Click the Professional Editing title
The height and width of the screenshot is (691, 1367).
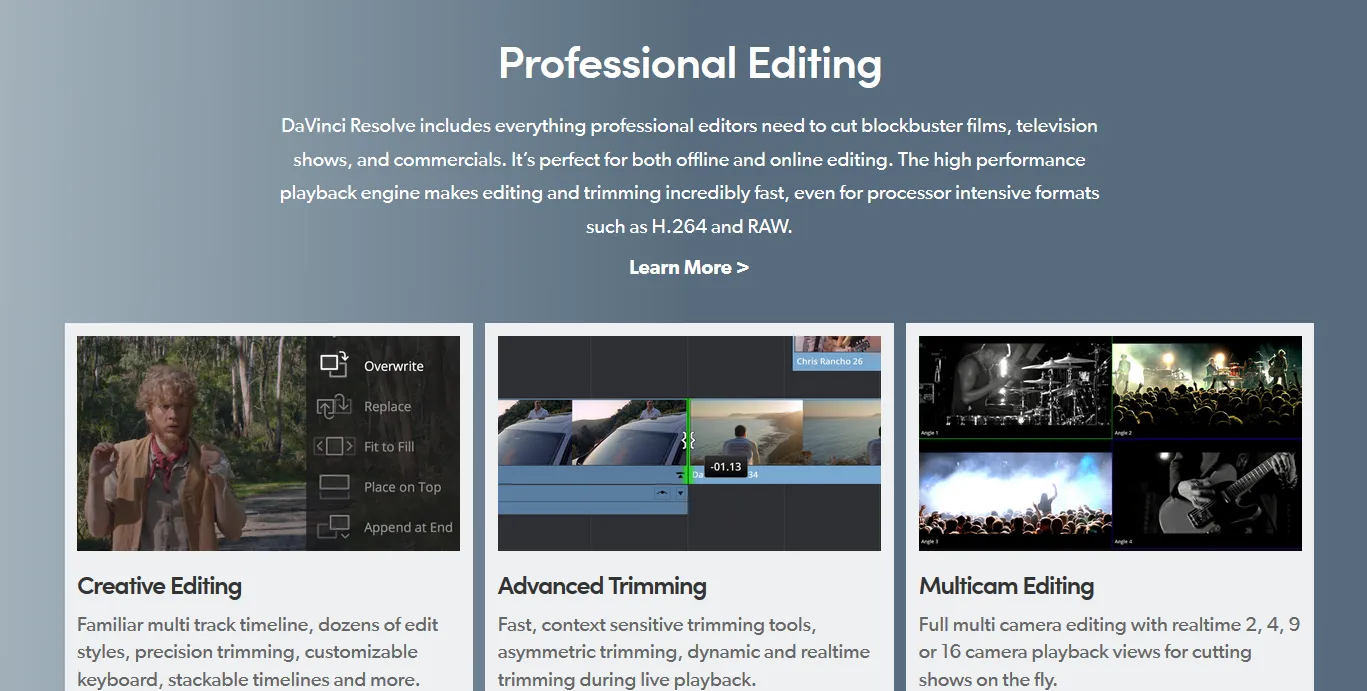click(690, 63)
